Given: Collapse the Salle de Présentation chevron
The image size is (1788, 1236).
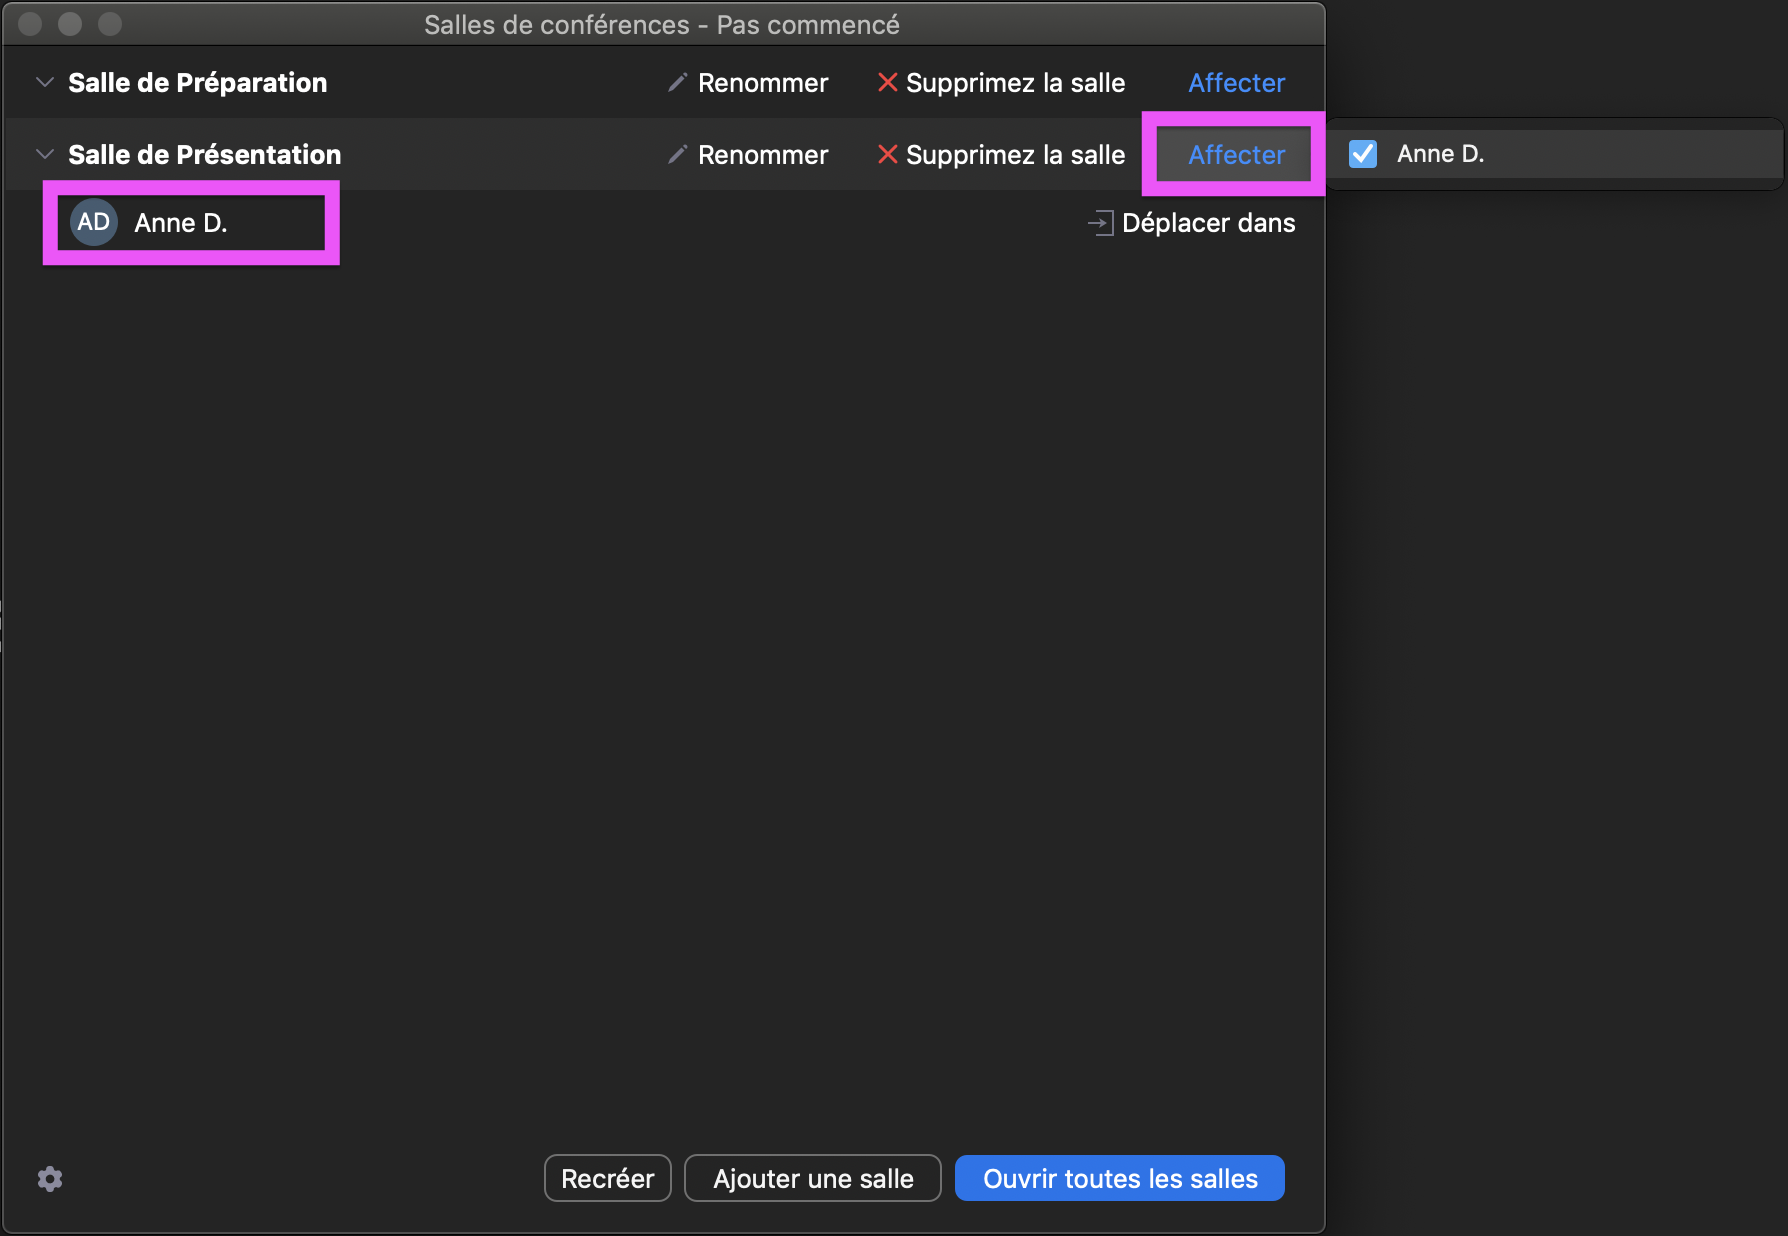Looking at the screenshot, I should point(44,155).
